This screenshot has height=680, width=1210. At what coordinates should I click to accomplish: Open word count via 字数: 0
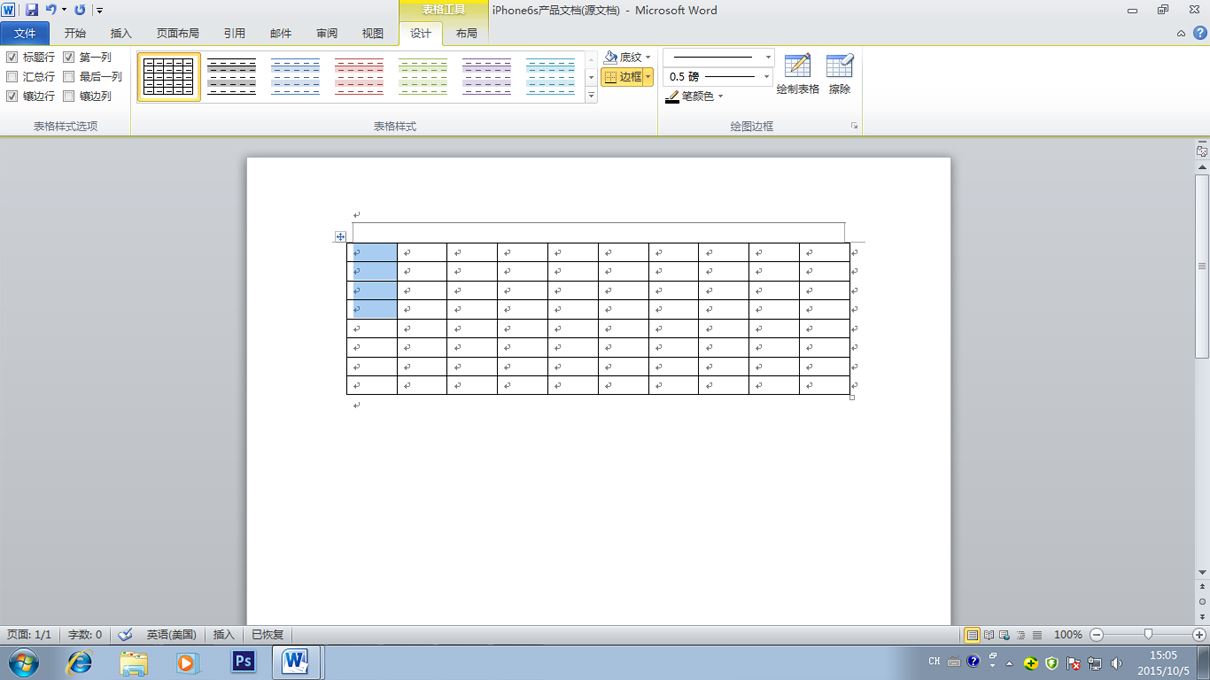pos(85,635)
